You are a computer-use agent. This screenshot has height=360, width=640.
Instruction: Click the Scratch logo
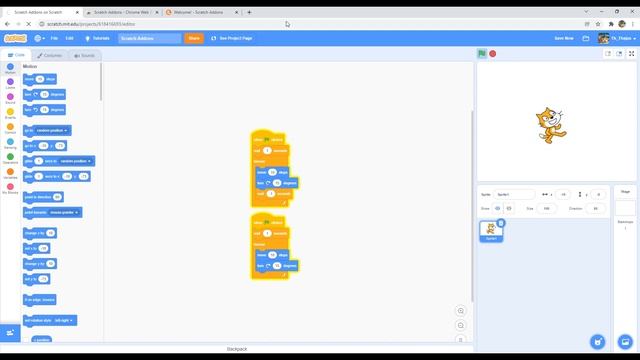15,38
